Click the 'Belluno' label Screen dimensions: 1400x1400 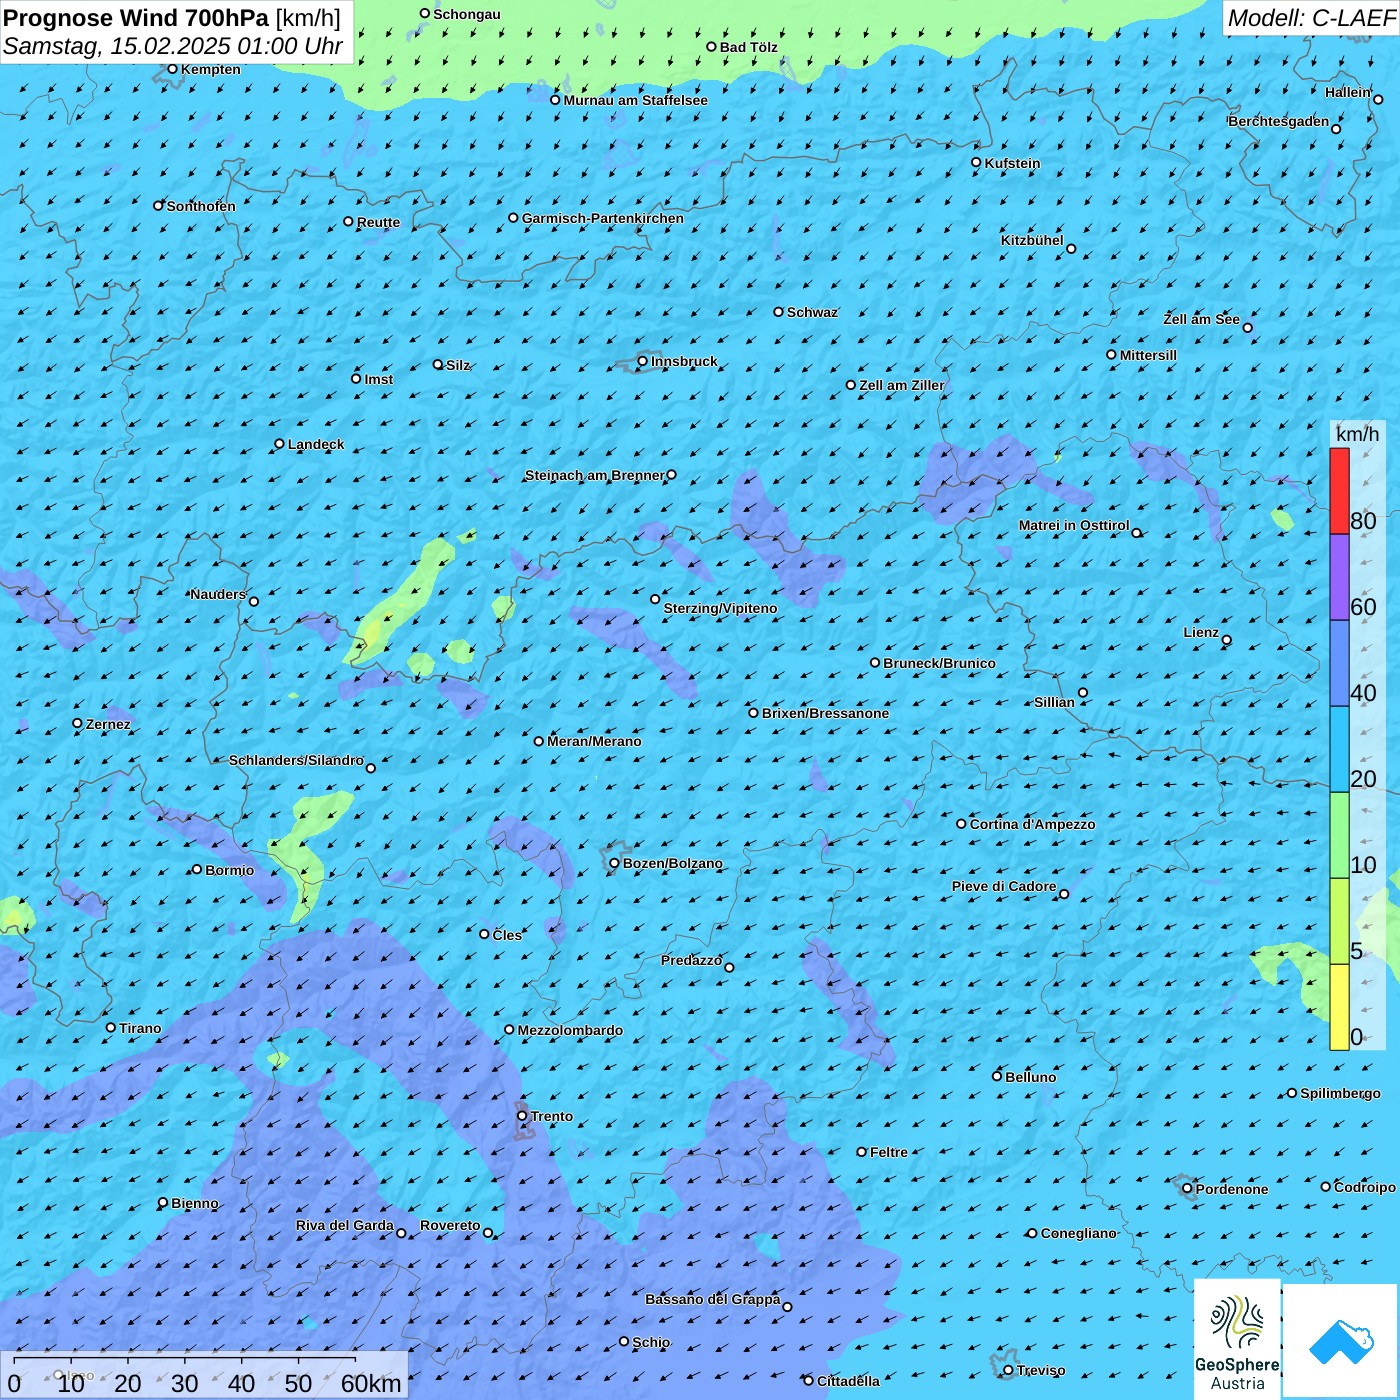click(1030, 1077)
